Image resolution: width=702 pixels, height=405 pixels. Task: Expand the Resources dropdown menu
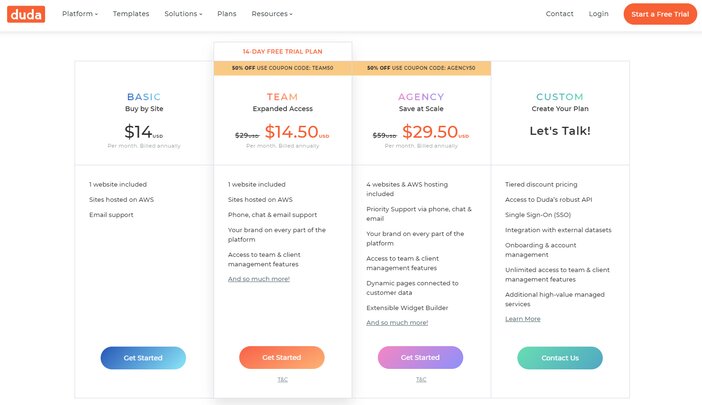[272, 14]
